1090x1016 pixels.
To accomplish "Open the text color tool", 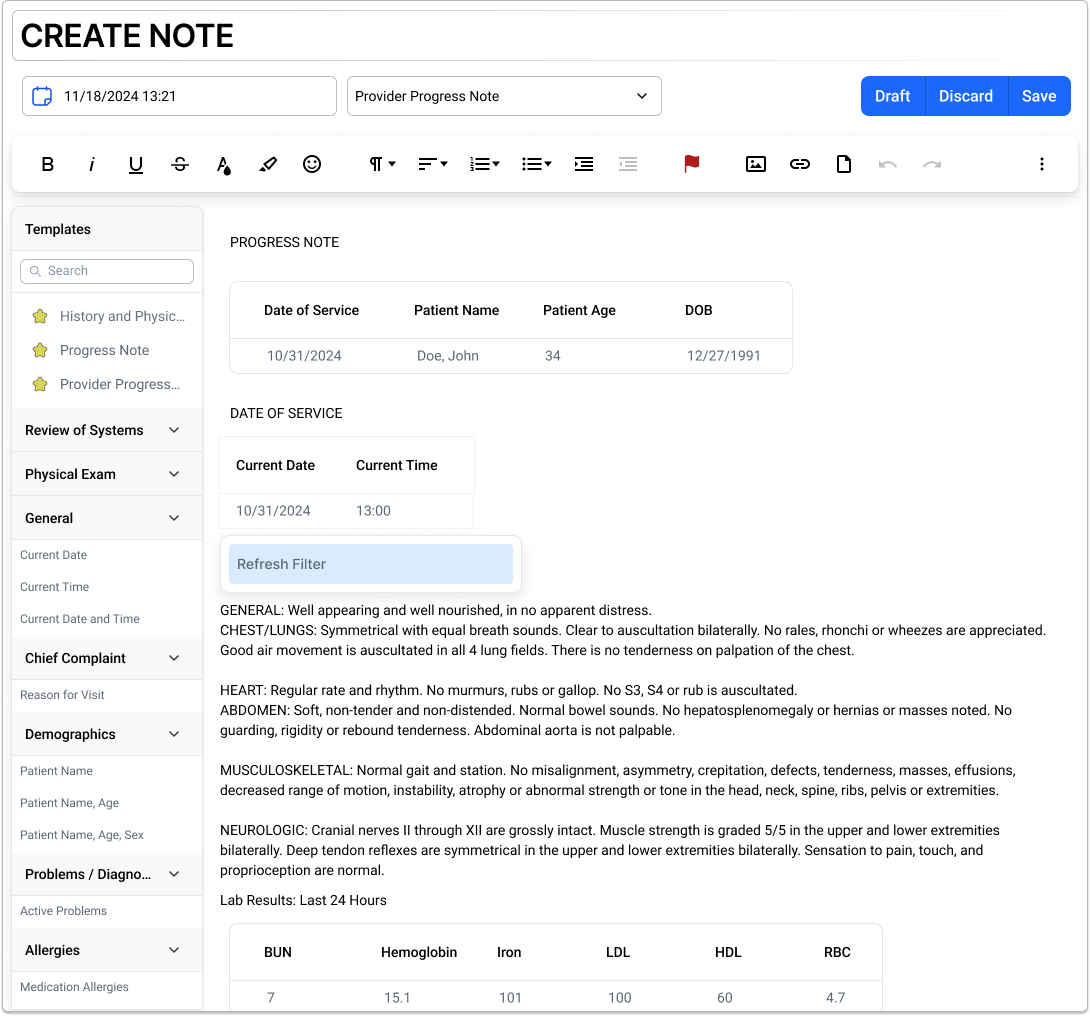I will click(x=223, y=165).
